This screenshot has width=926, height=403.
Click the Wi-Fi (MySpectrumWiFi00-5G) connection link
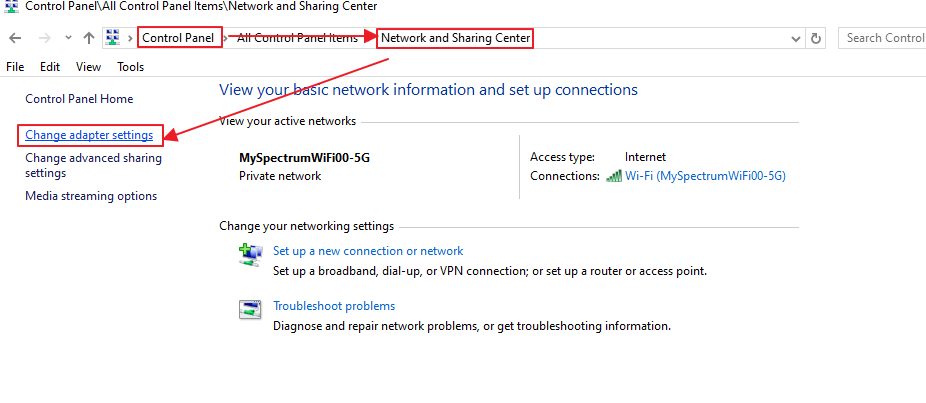(x=706, y=176)
